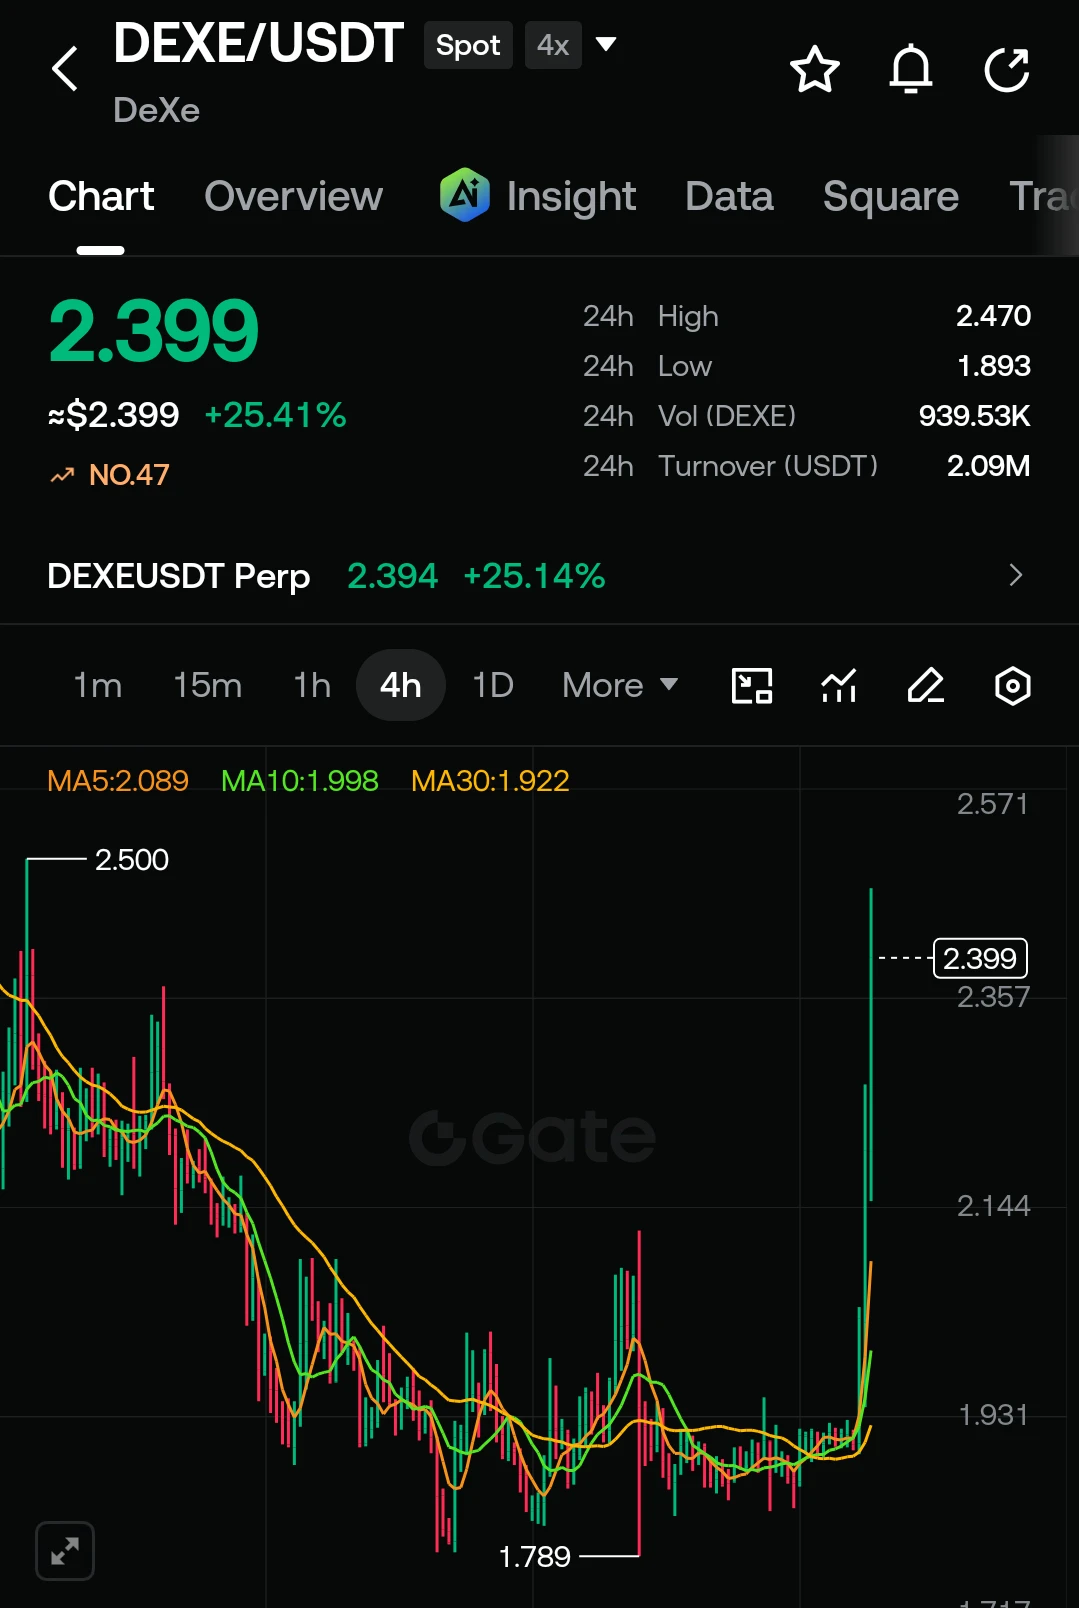Tap the MA30:1.922 indicator label

coord(490,780)
